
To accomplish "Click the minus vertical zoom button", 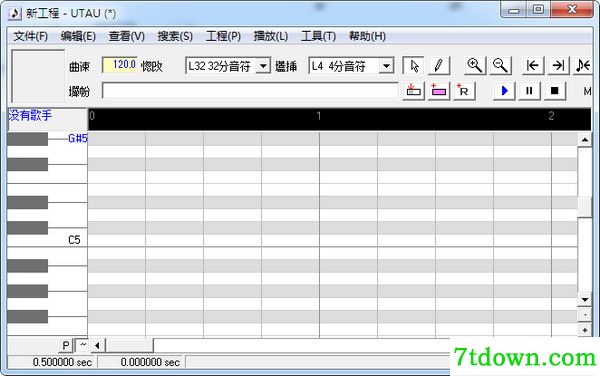I will point(585,315).
